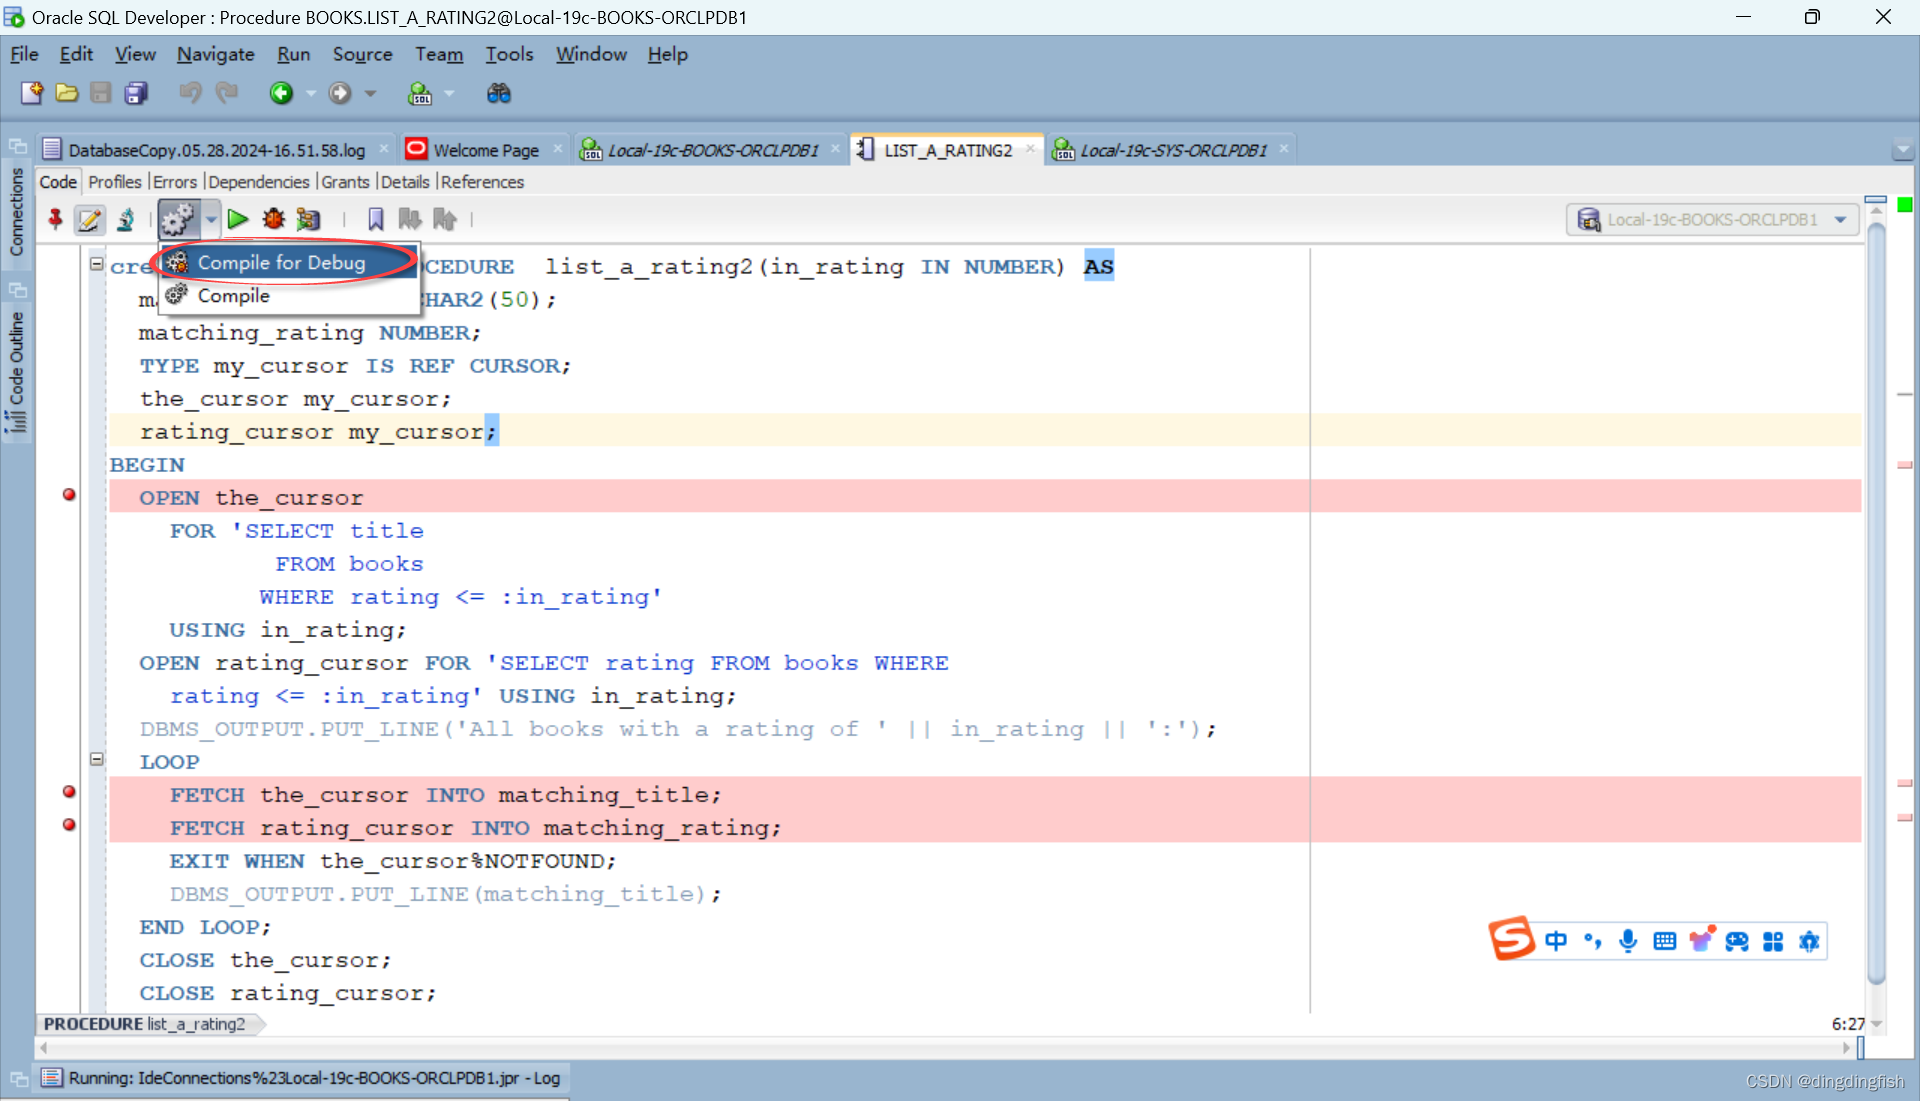Toggle the breakpoint on FETCH the_cursor line

pos(68,792)
